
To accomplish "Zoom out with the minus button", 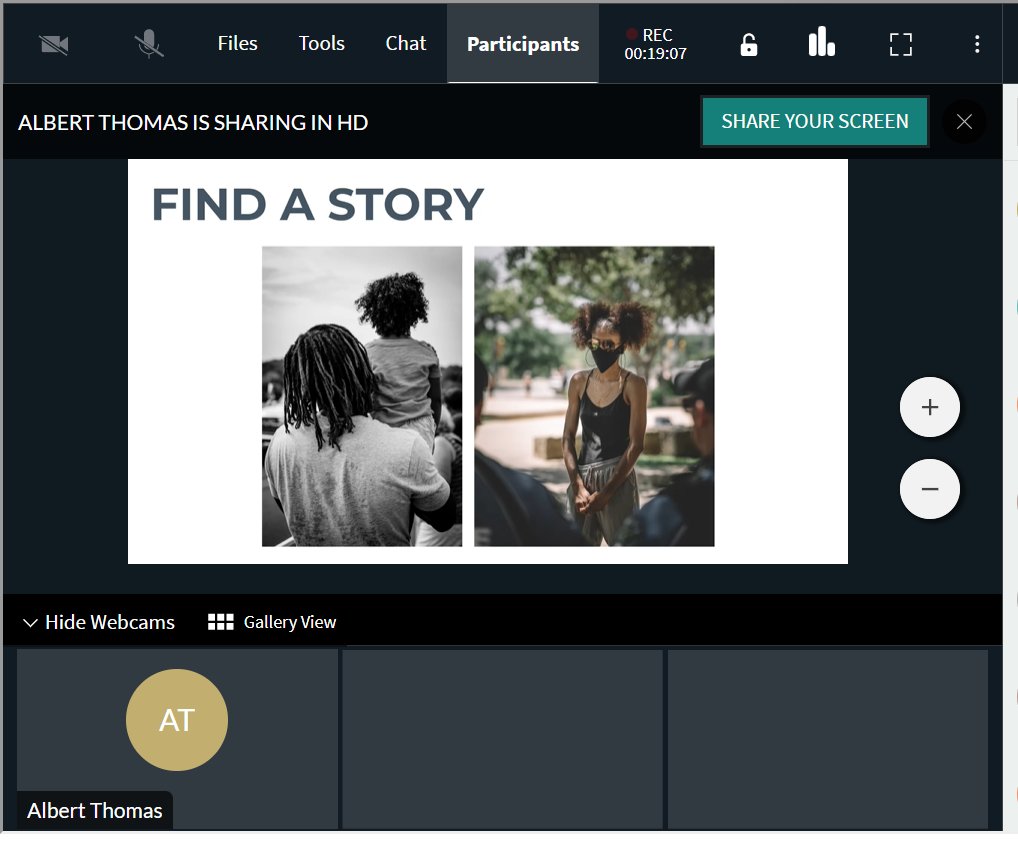I will 930,489.
